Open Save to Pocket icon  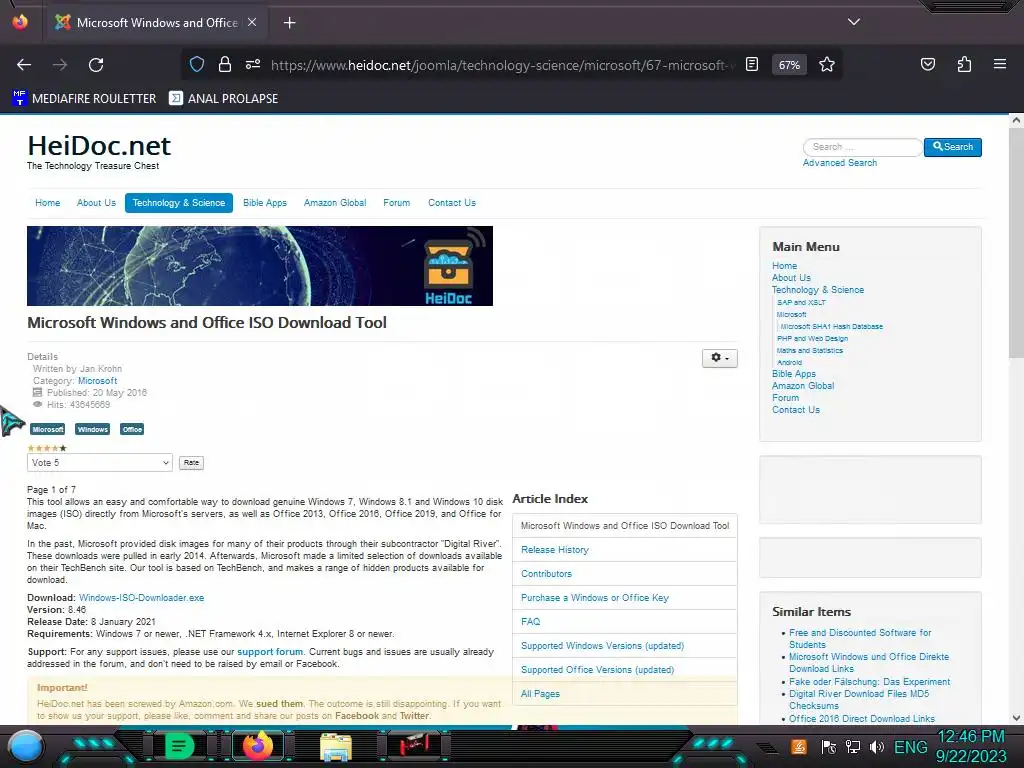click(x=927, y=64)
